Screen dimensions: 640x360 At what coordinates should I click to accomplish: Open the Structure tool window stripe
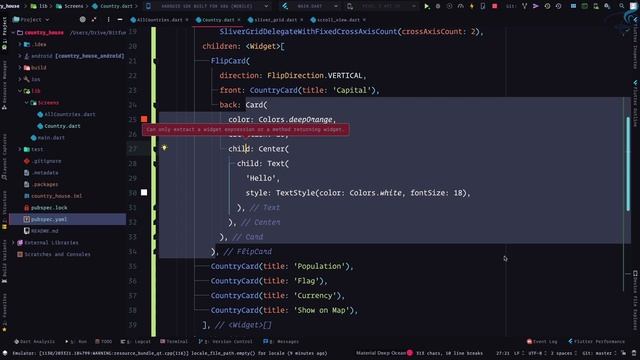coord(4,210)
